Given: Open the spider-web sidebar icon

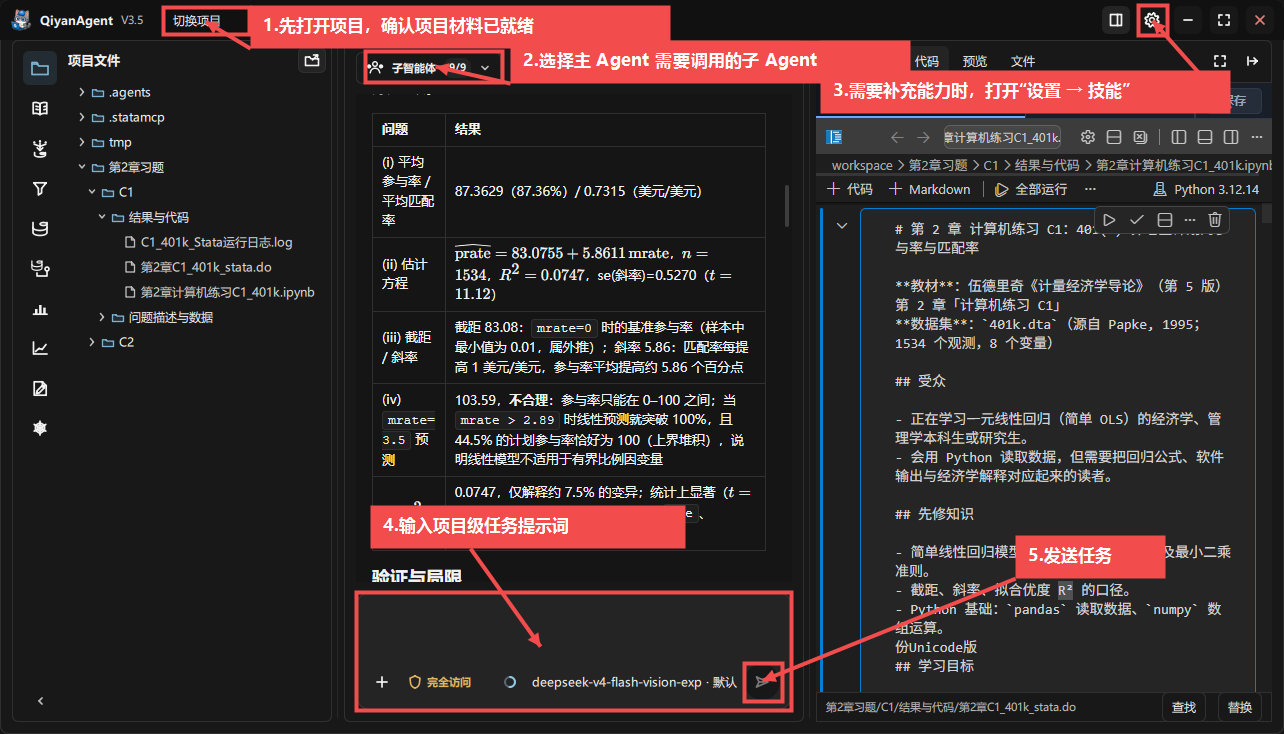Looking at the screenshot, I should click(40, 428).
